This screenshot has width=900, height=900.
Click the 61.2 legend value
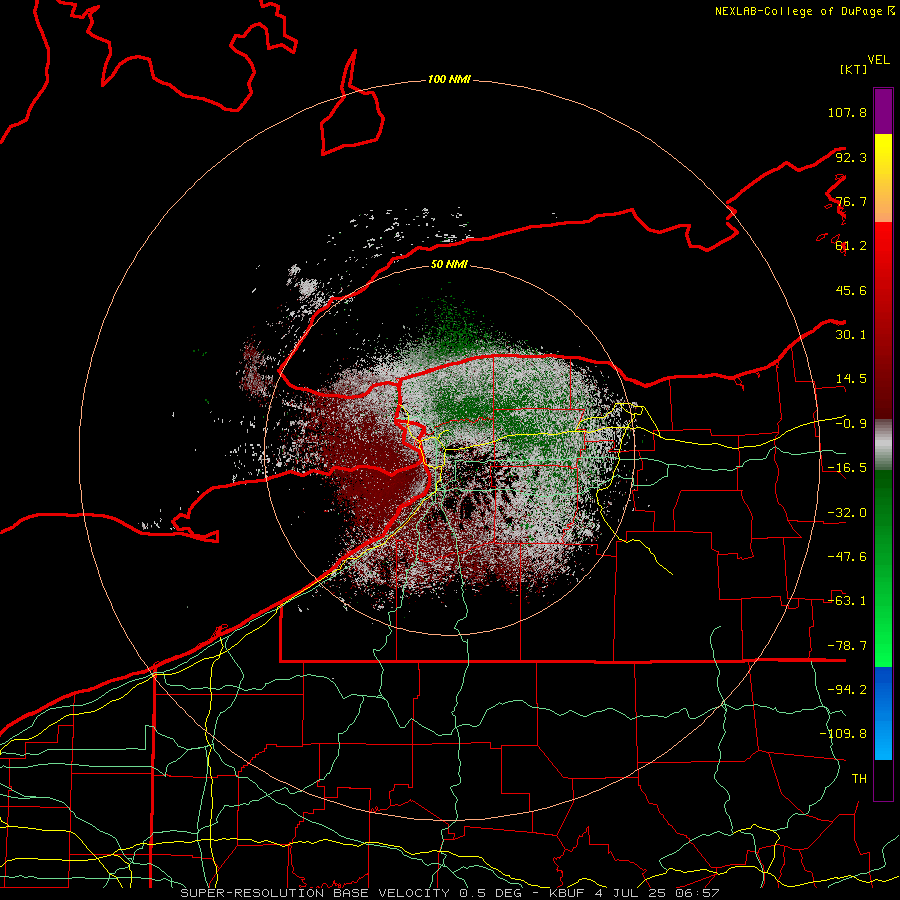[851, 246]
